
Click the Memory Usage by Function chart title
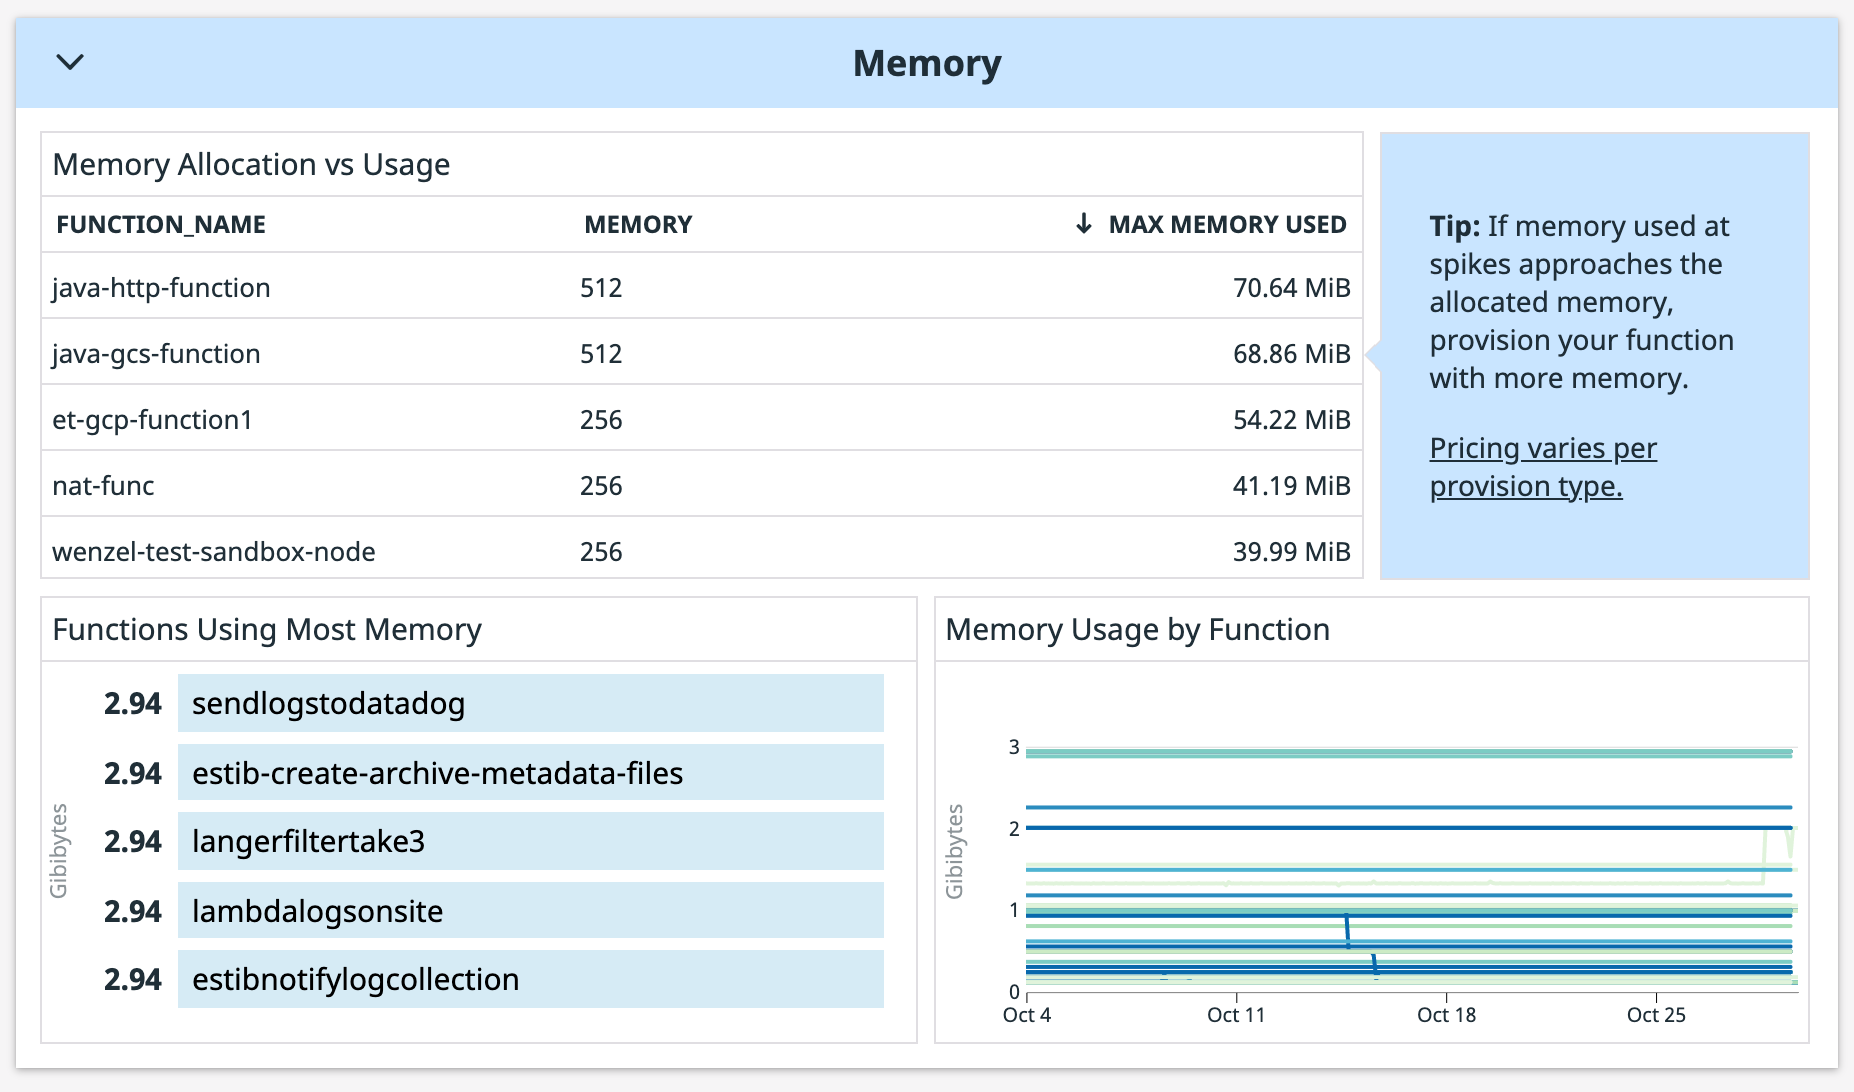click(x=1139, y=629)
